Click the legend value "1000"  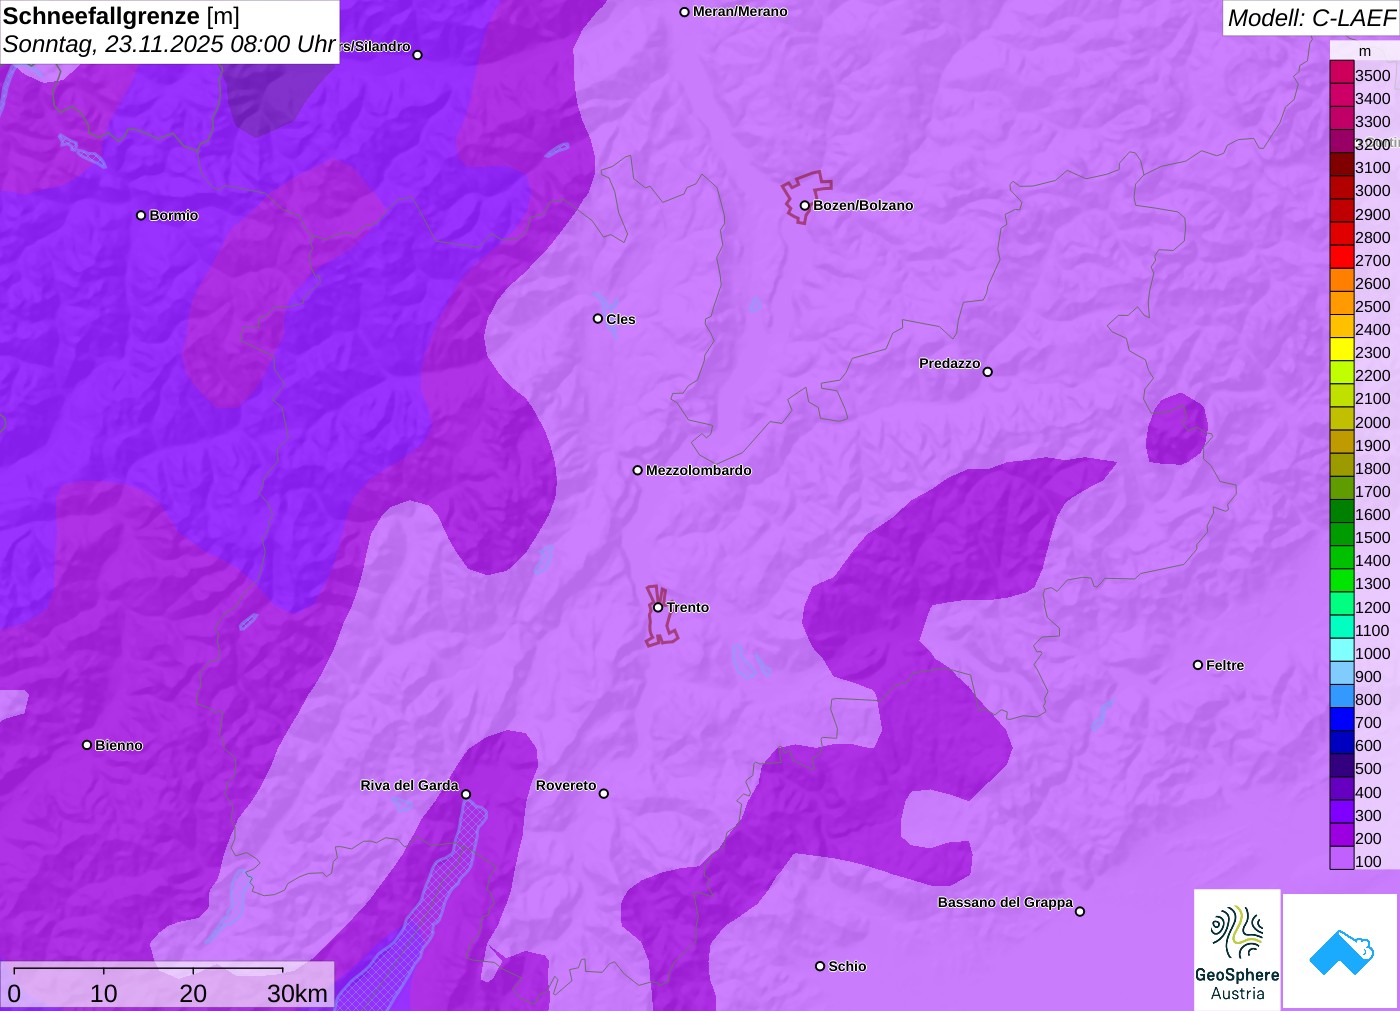[x=1372, y=653]
